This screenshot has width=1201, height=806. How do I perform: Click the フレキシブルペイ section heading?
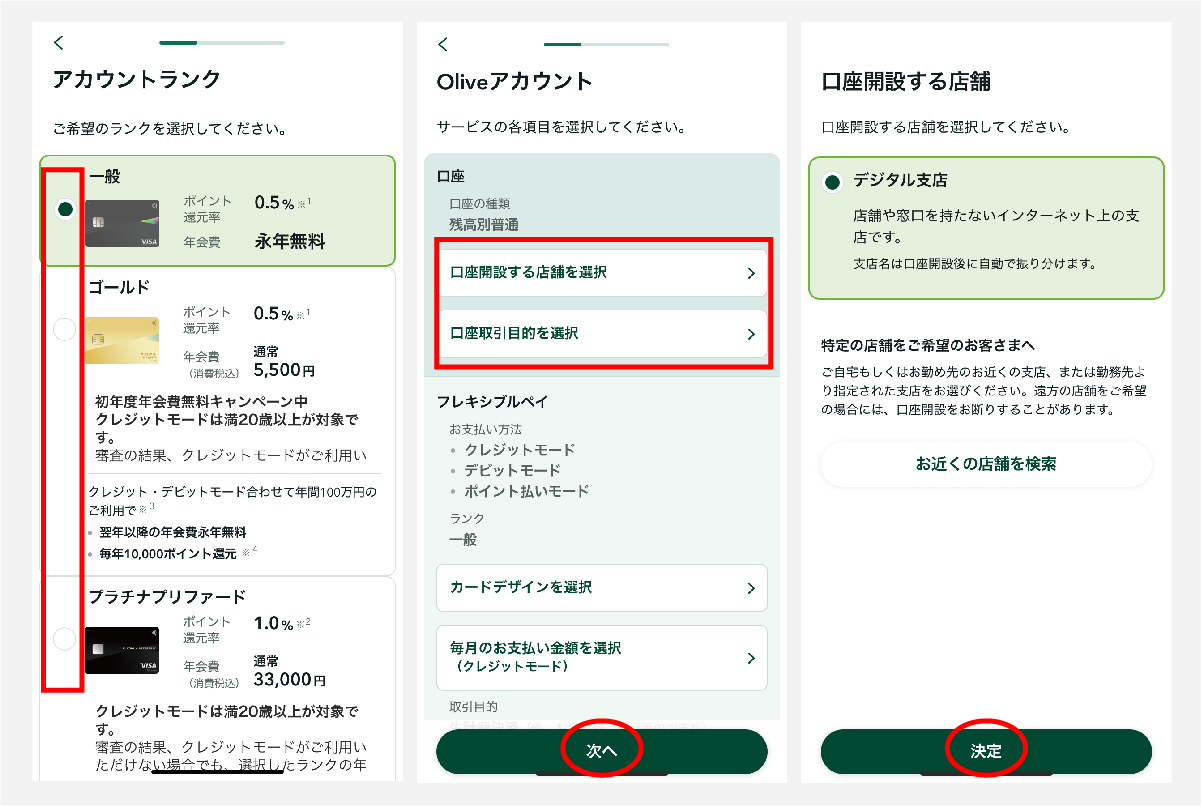click(x=494, y=402)
